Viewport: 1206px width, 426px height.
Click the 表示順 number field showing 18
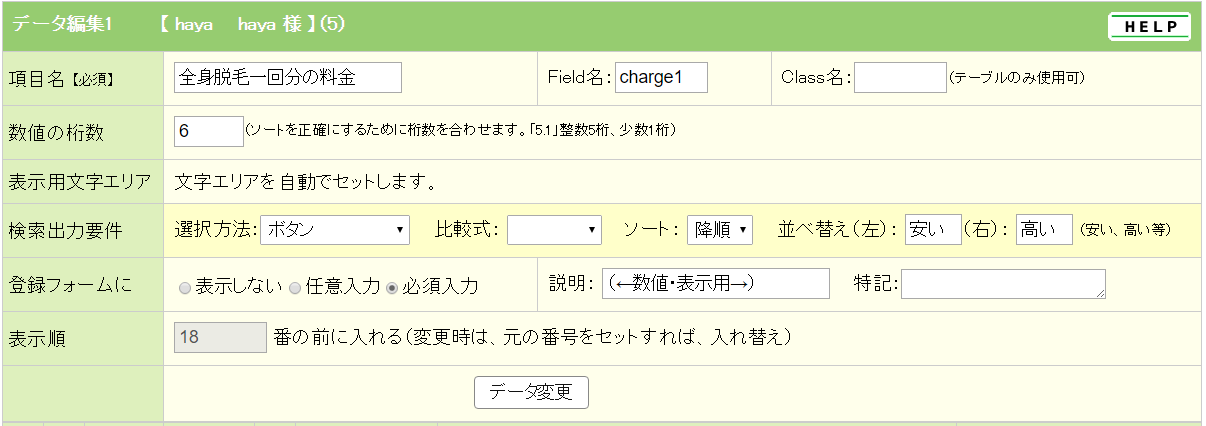220,337
